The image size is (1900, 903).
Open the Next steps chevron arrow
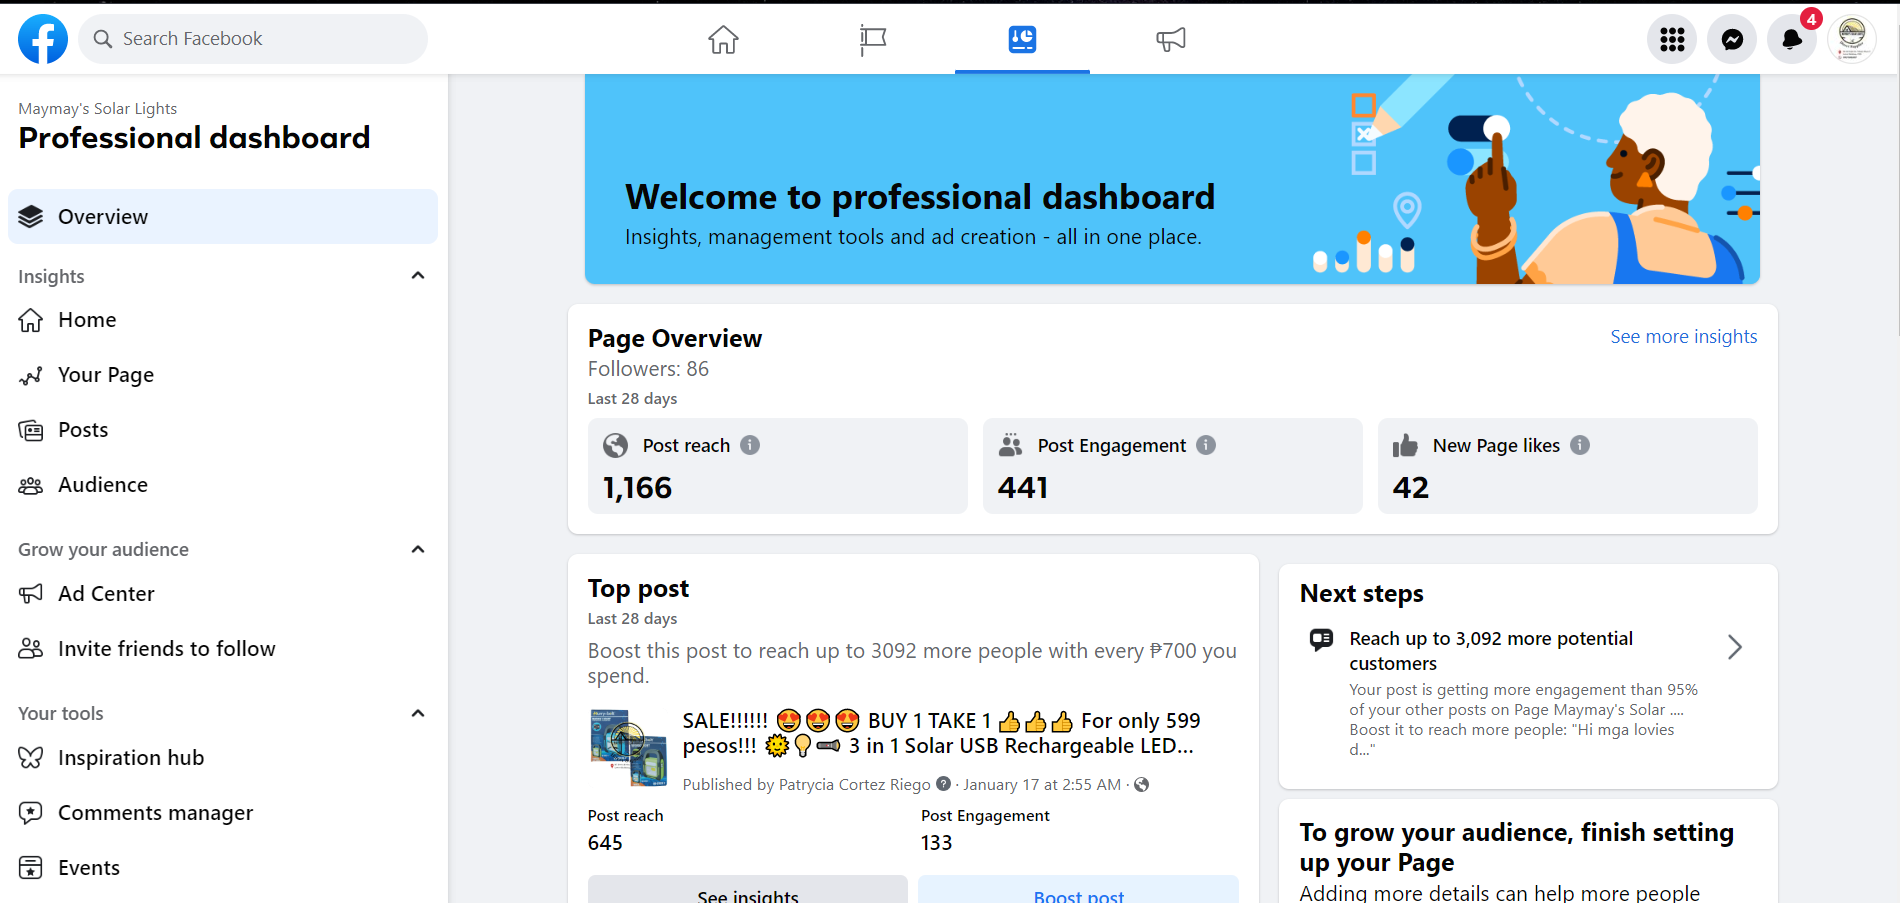pos(1735,647)
